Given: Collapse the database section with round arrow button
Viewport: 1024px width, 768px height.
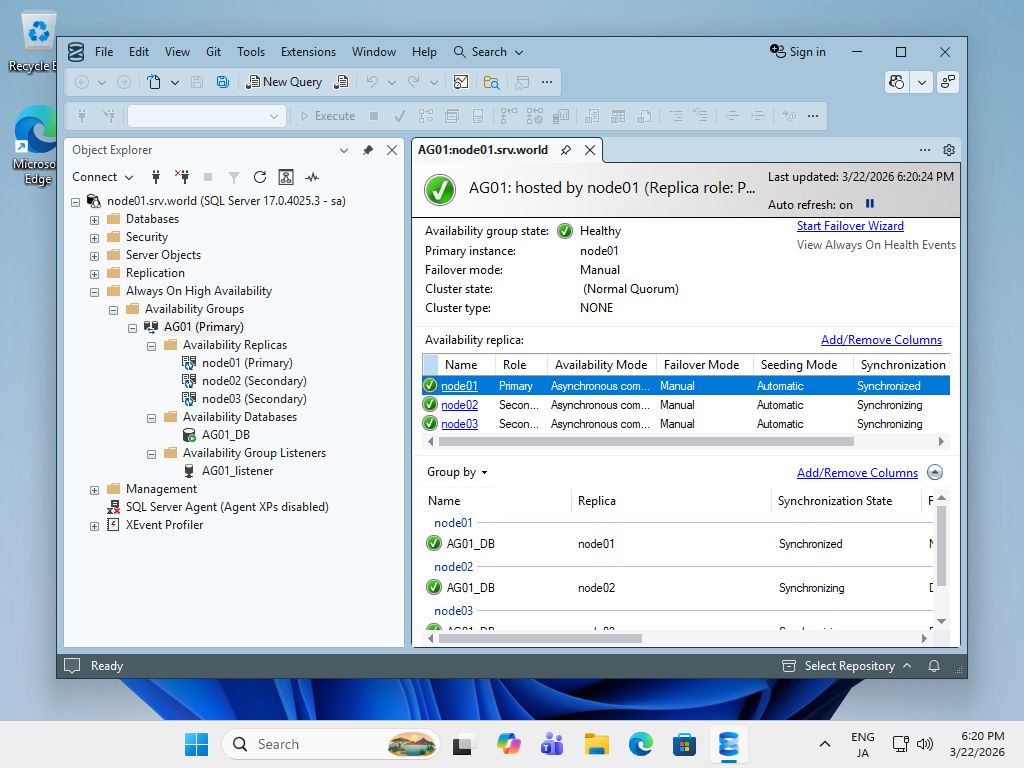Looking at the screenshot, I should 935,472.
